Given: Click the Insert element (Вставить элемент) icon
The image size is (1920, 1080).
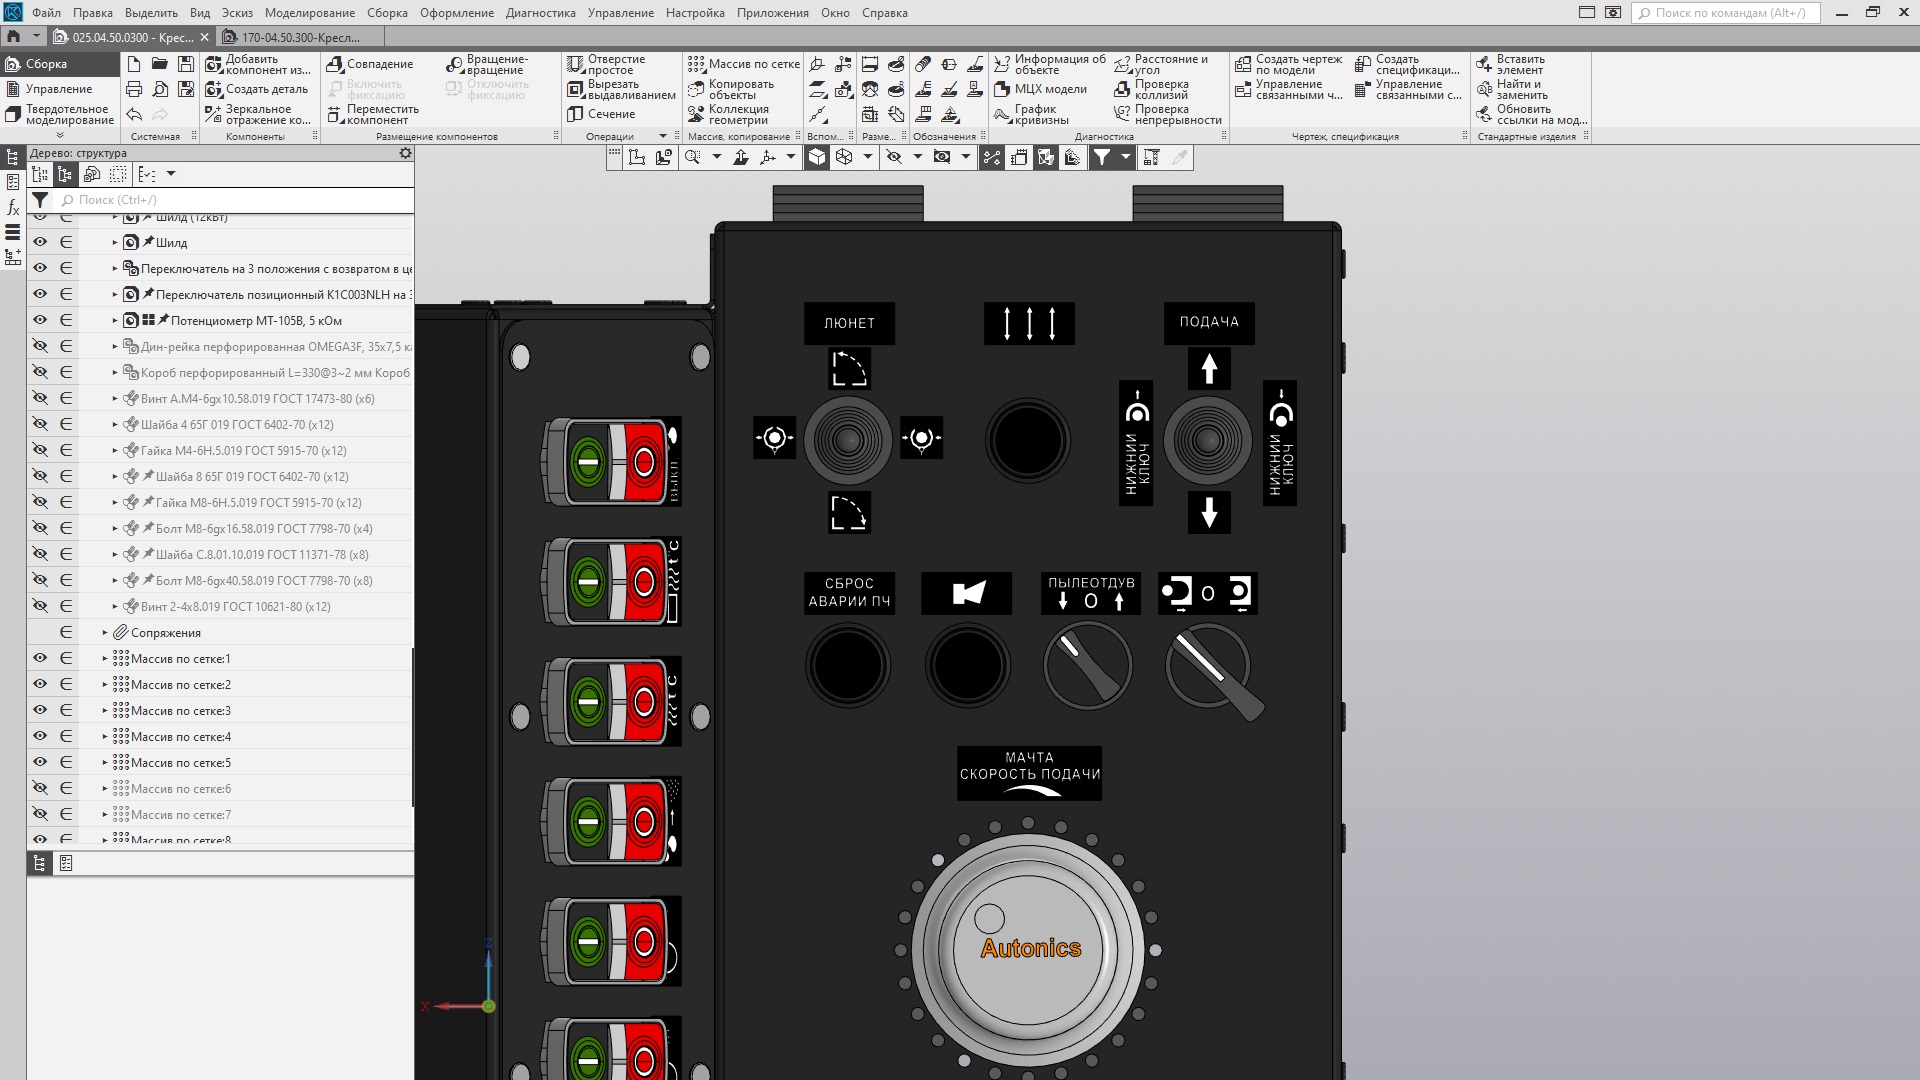Looking at the screenshot, I should [1485, 64].
